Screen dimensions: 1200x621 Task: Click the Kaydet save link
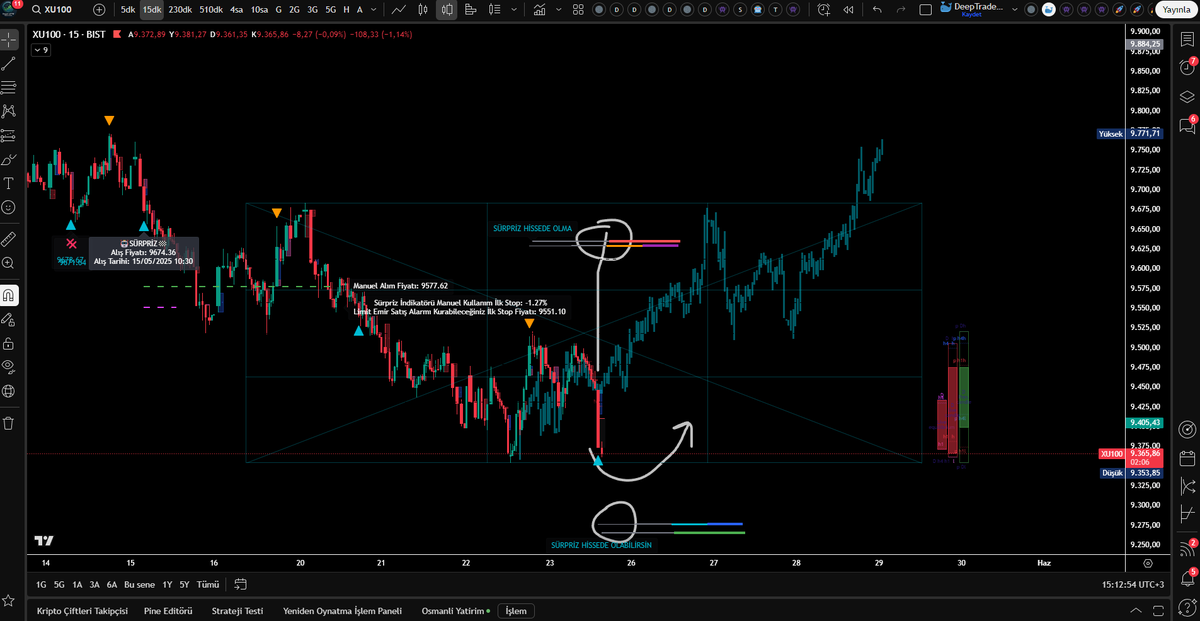click(x=972, y=15)
